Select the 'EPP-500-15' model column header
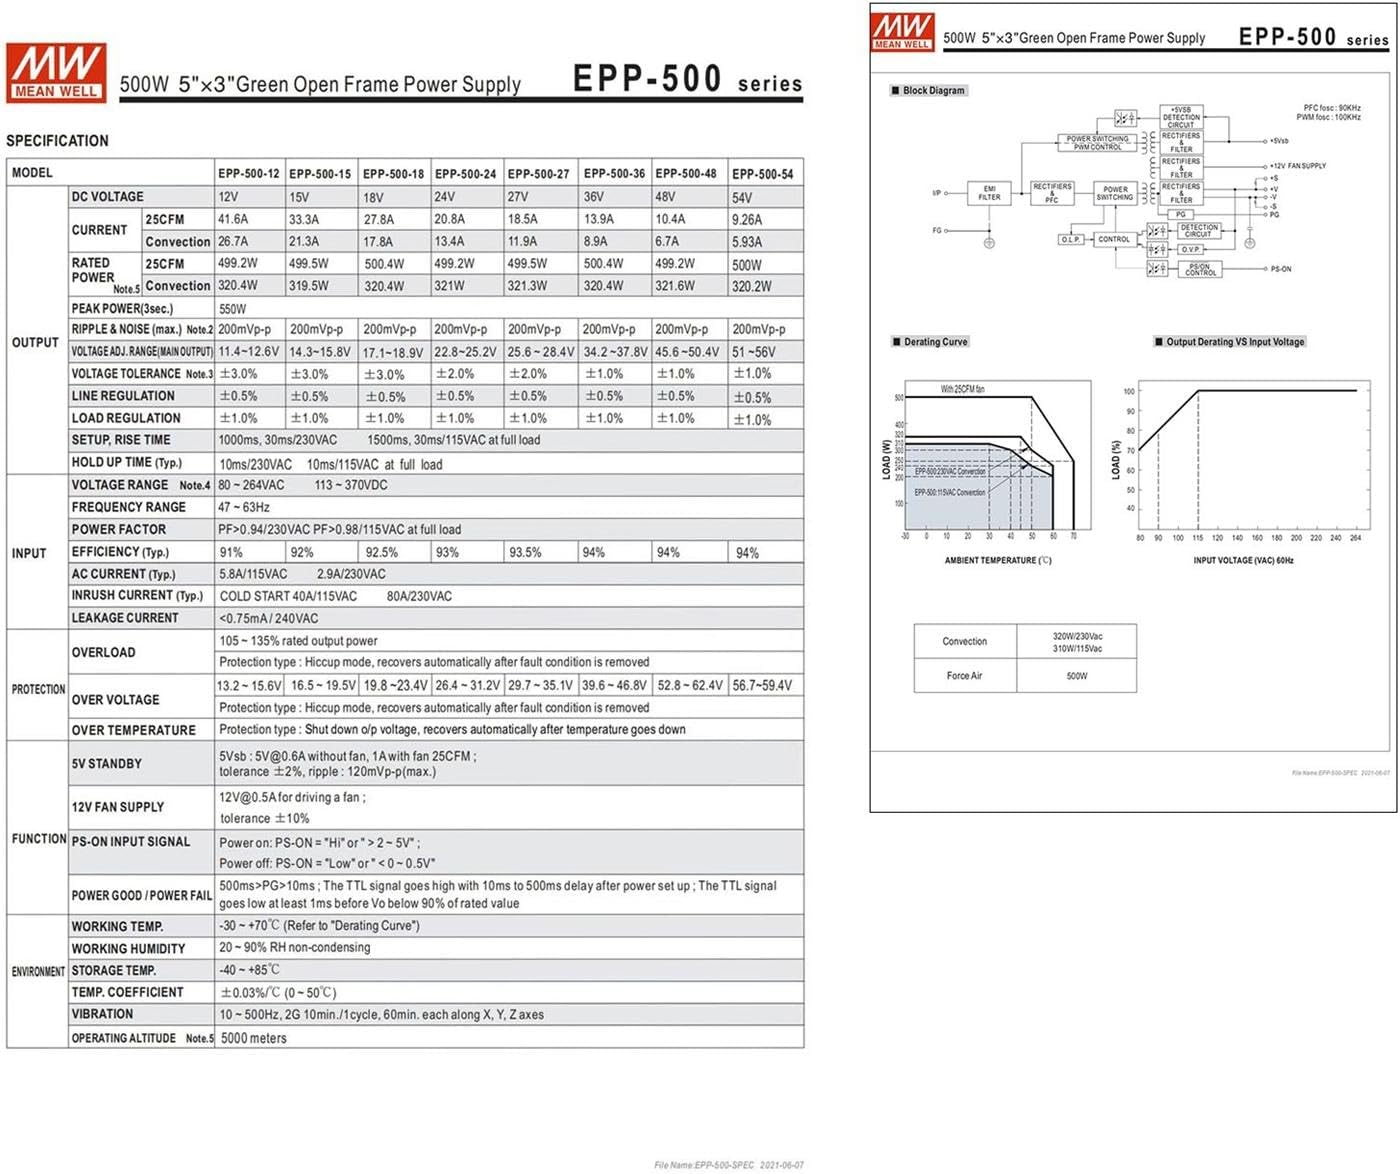 pos(320,174)
